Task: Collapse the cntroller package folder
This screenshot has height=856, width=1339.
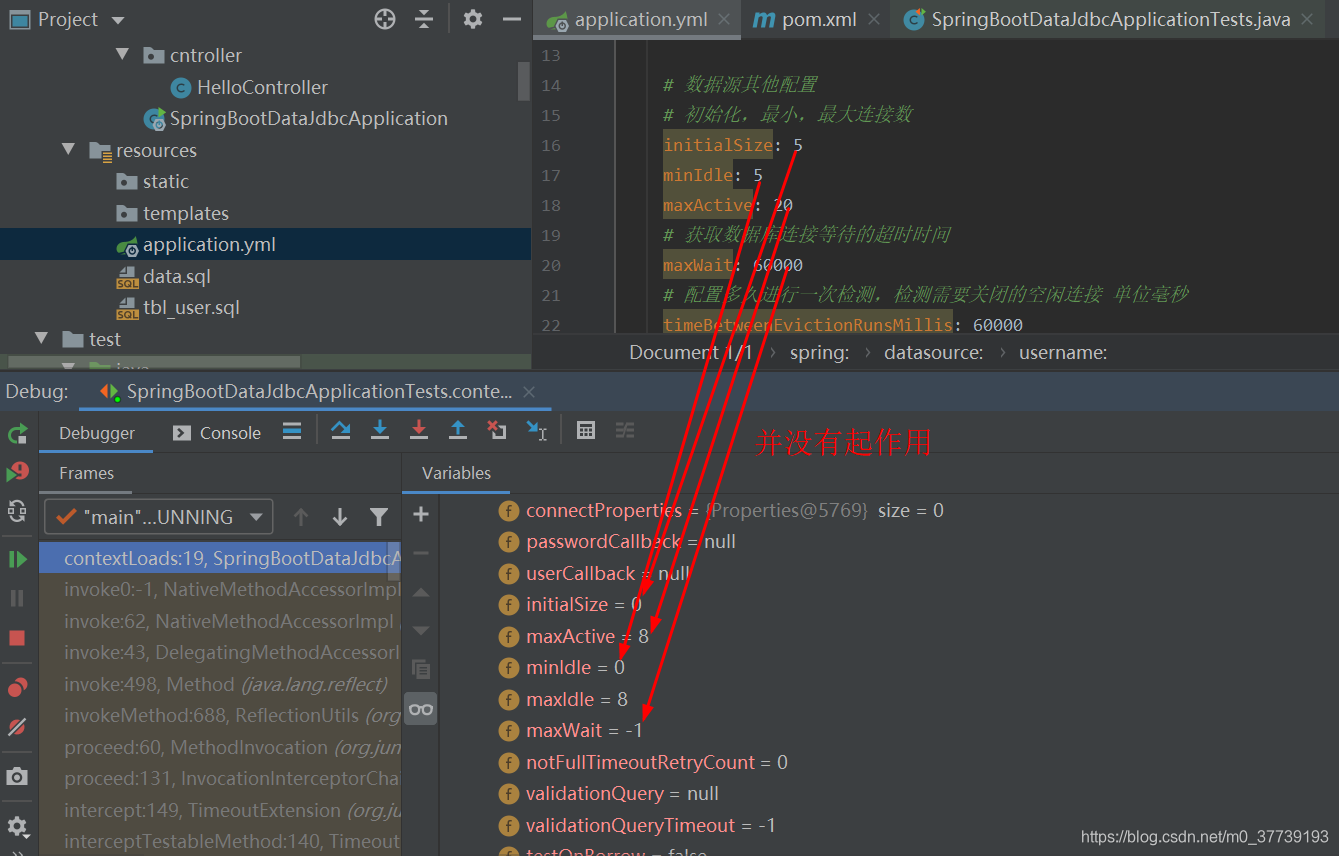Action: coord(122,55)
